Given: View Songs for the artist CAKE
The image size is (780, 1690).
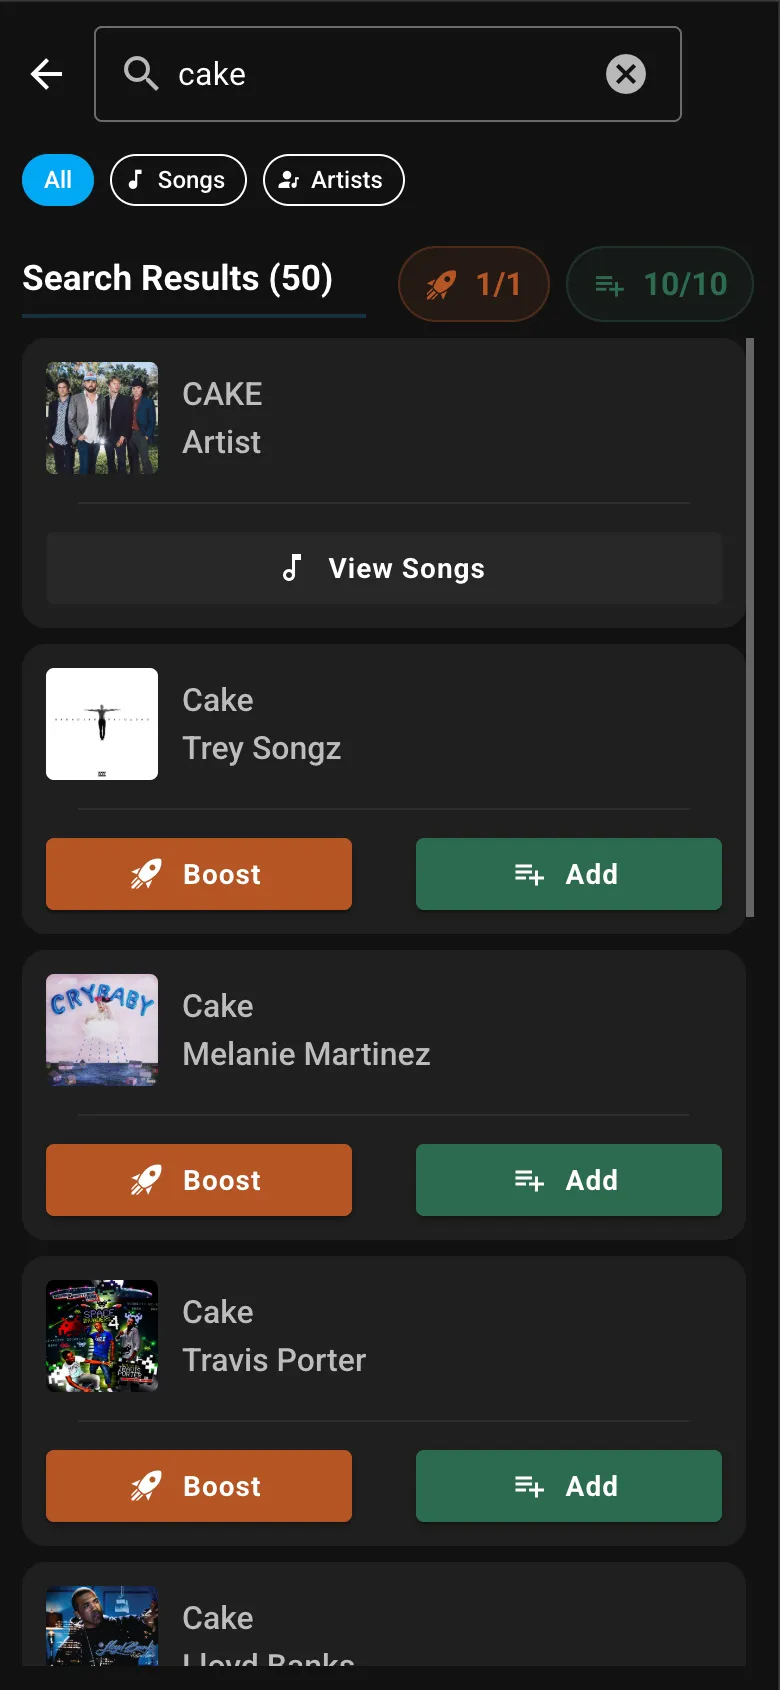Looking at the screenshot, I should coord(383,568).
